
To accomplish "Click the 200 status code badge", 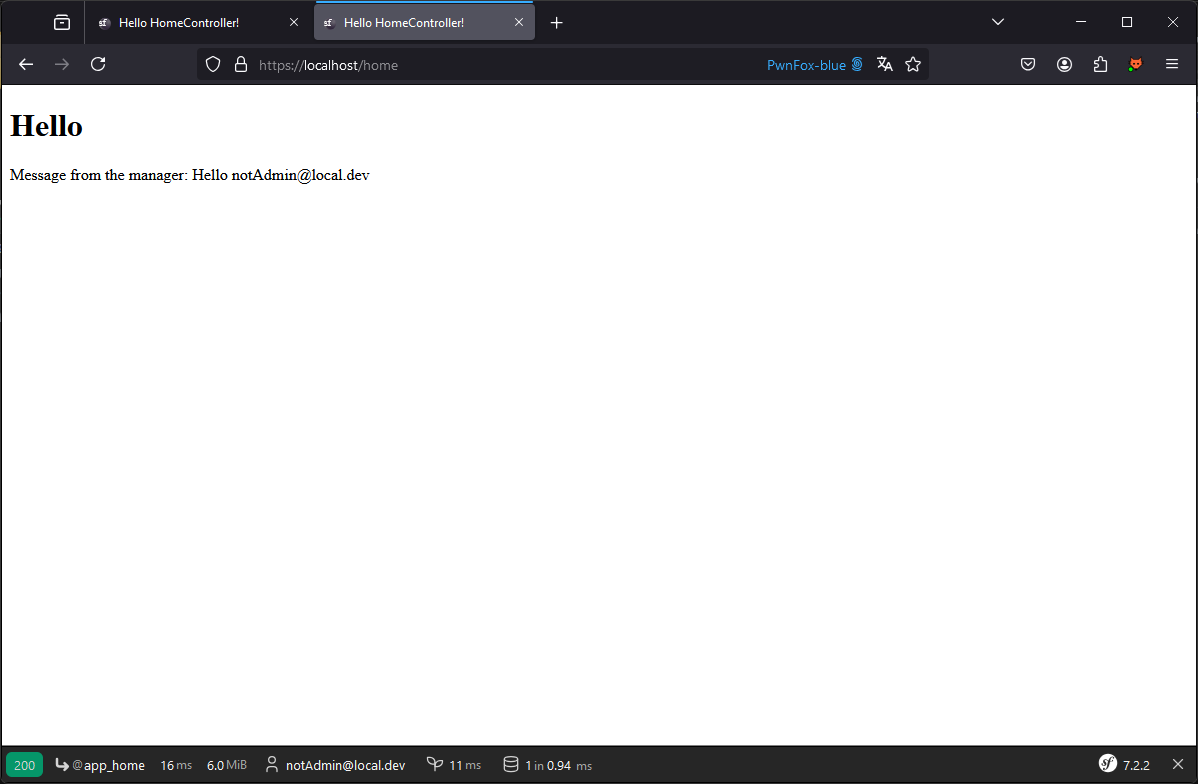I will pyautogui.click(x=24, y=765).
